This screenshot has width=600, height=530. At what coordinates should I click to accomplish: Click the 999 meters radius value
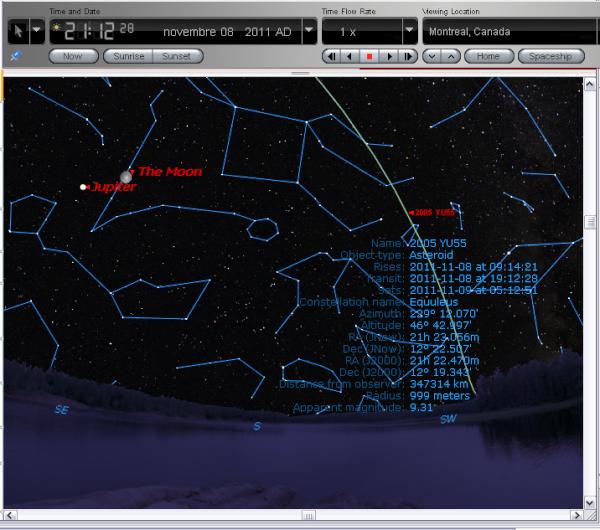[x=439, y=396]
